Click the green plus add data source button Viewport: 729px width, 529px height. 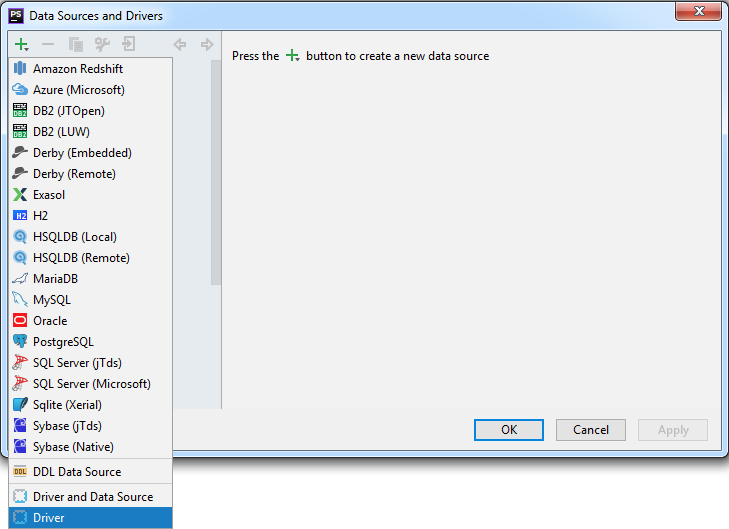click(21, 45)
